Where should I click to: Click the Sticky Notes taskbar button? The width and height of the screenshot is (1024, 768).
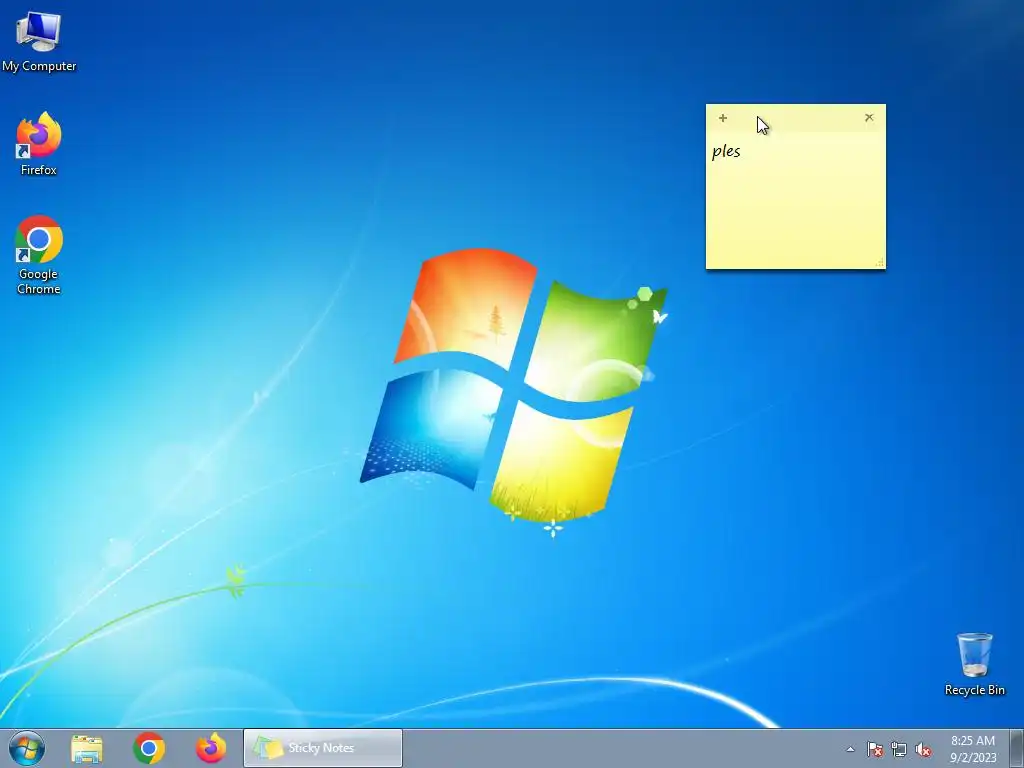[323, 748]
